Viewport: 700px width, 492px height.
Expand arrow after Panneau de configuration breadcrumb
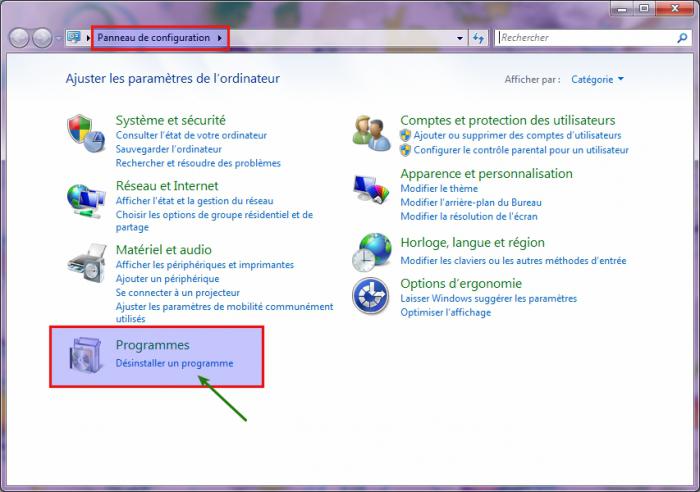[x=220, y=38]
